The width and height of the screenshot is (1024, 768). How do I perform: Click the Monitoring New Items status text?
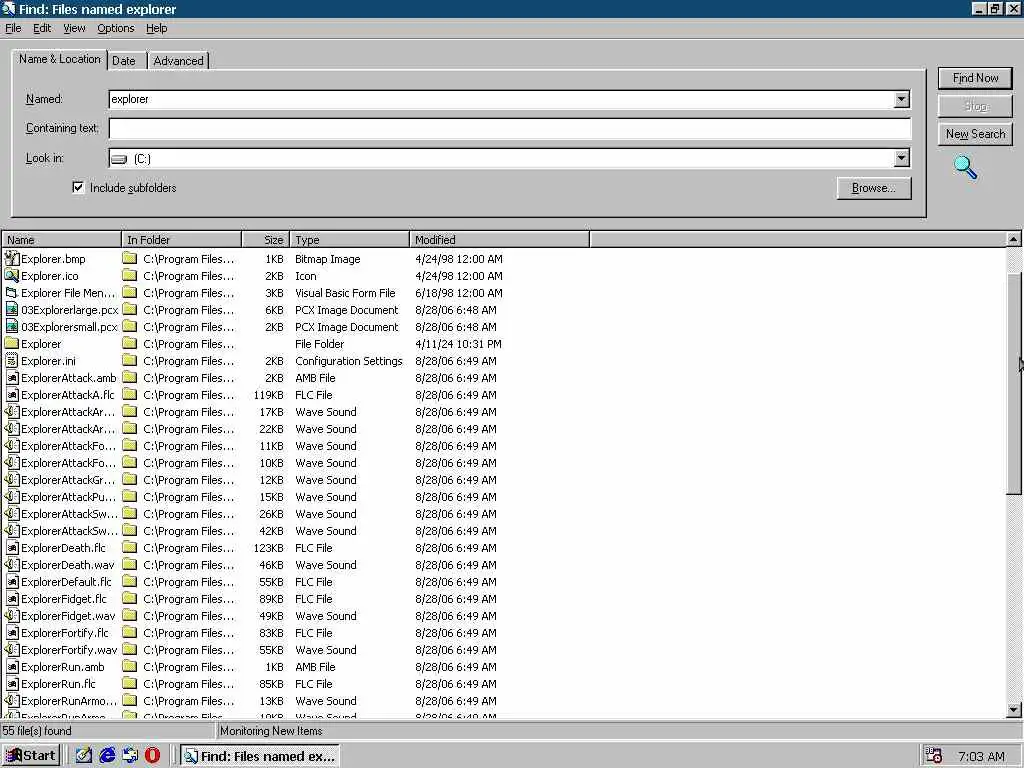271,731
